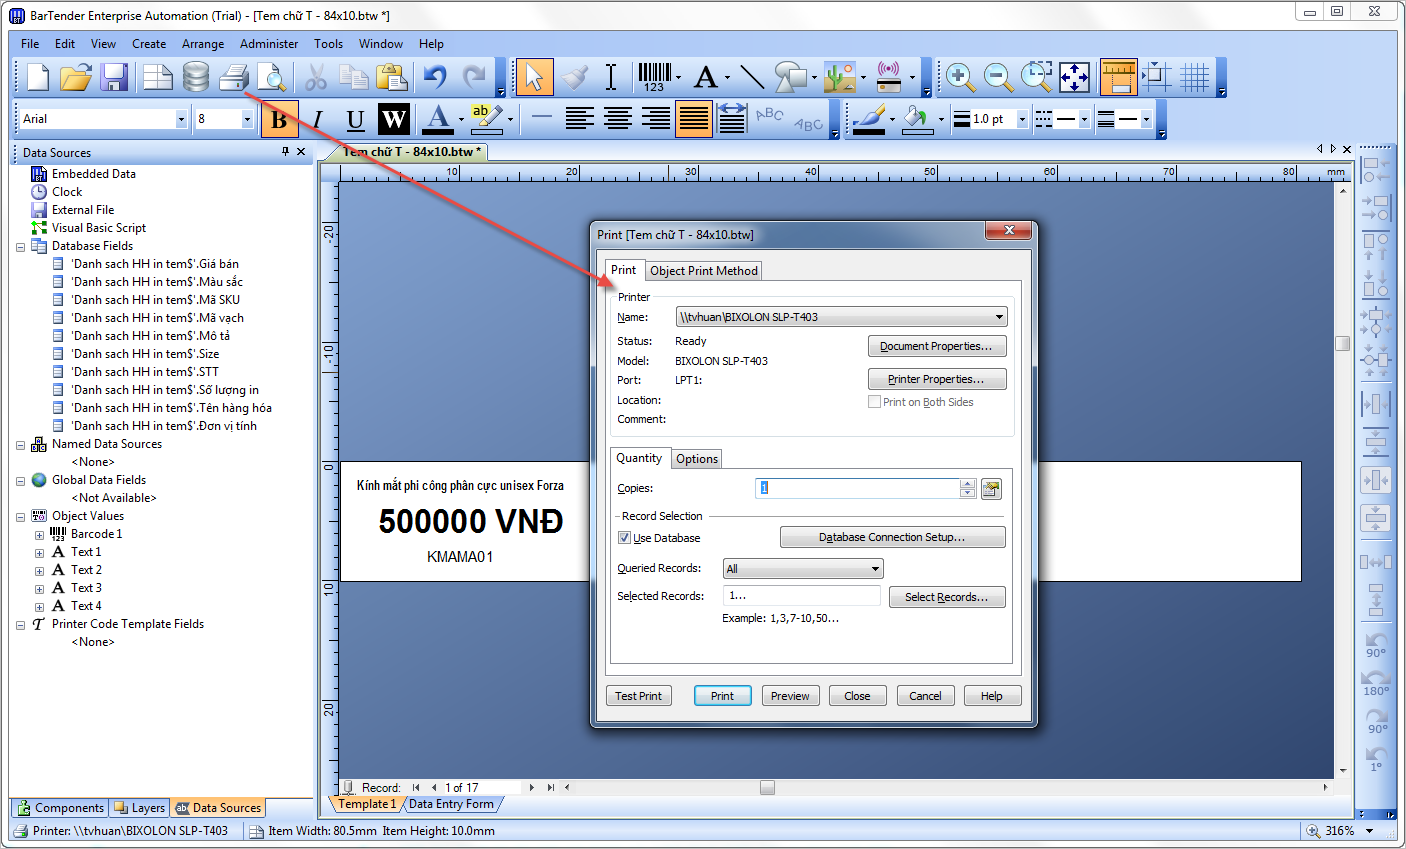Image resolution: width=1406 pixels, height=849 pixels.
Task: Switch to Object Print Method tab
Action: click(x=704, y=271)
